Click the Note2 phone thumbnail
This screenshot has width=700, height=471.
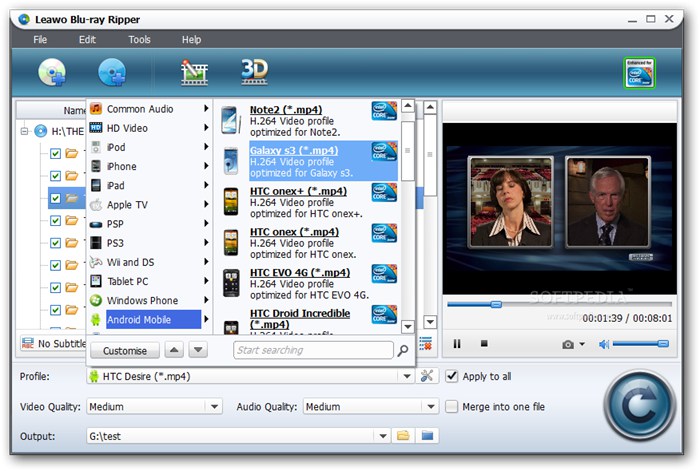[231, 120]
